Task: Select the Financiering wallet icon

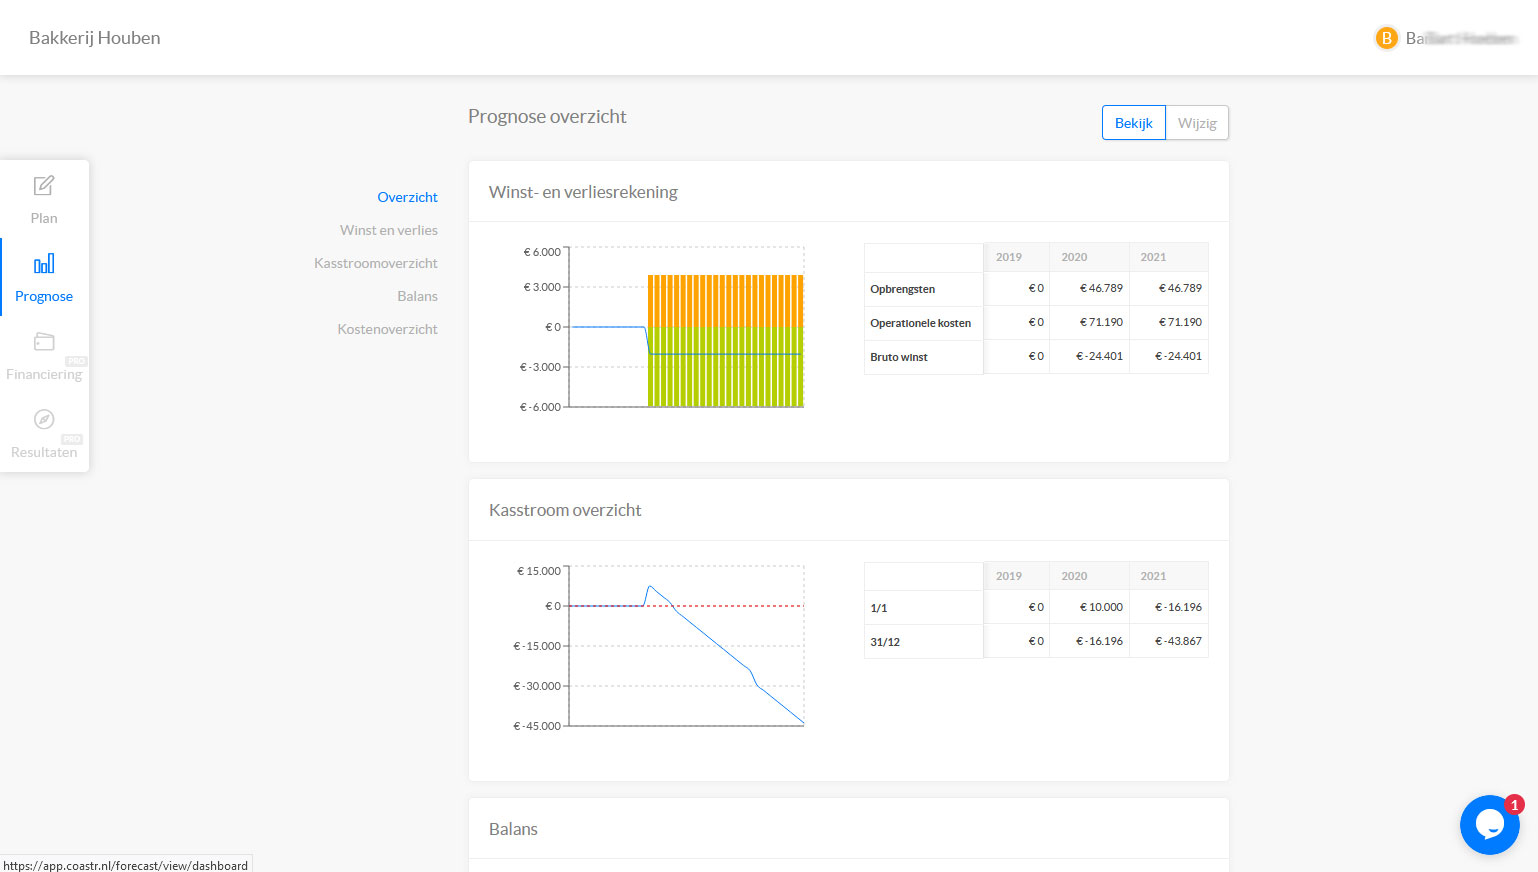Action: [x=44, y=342]
